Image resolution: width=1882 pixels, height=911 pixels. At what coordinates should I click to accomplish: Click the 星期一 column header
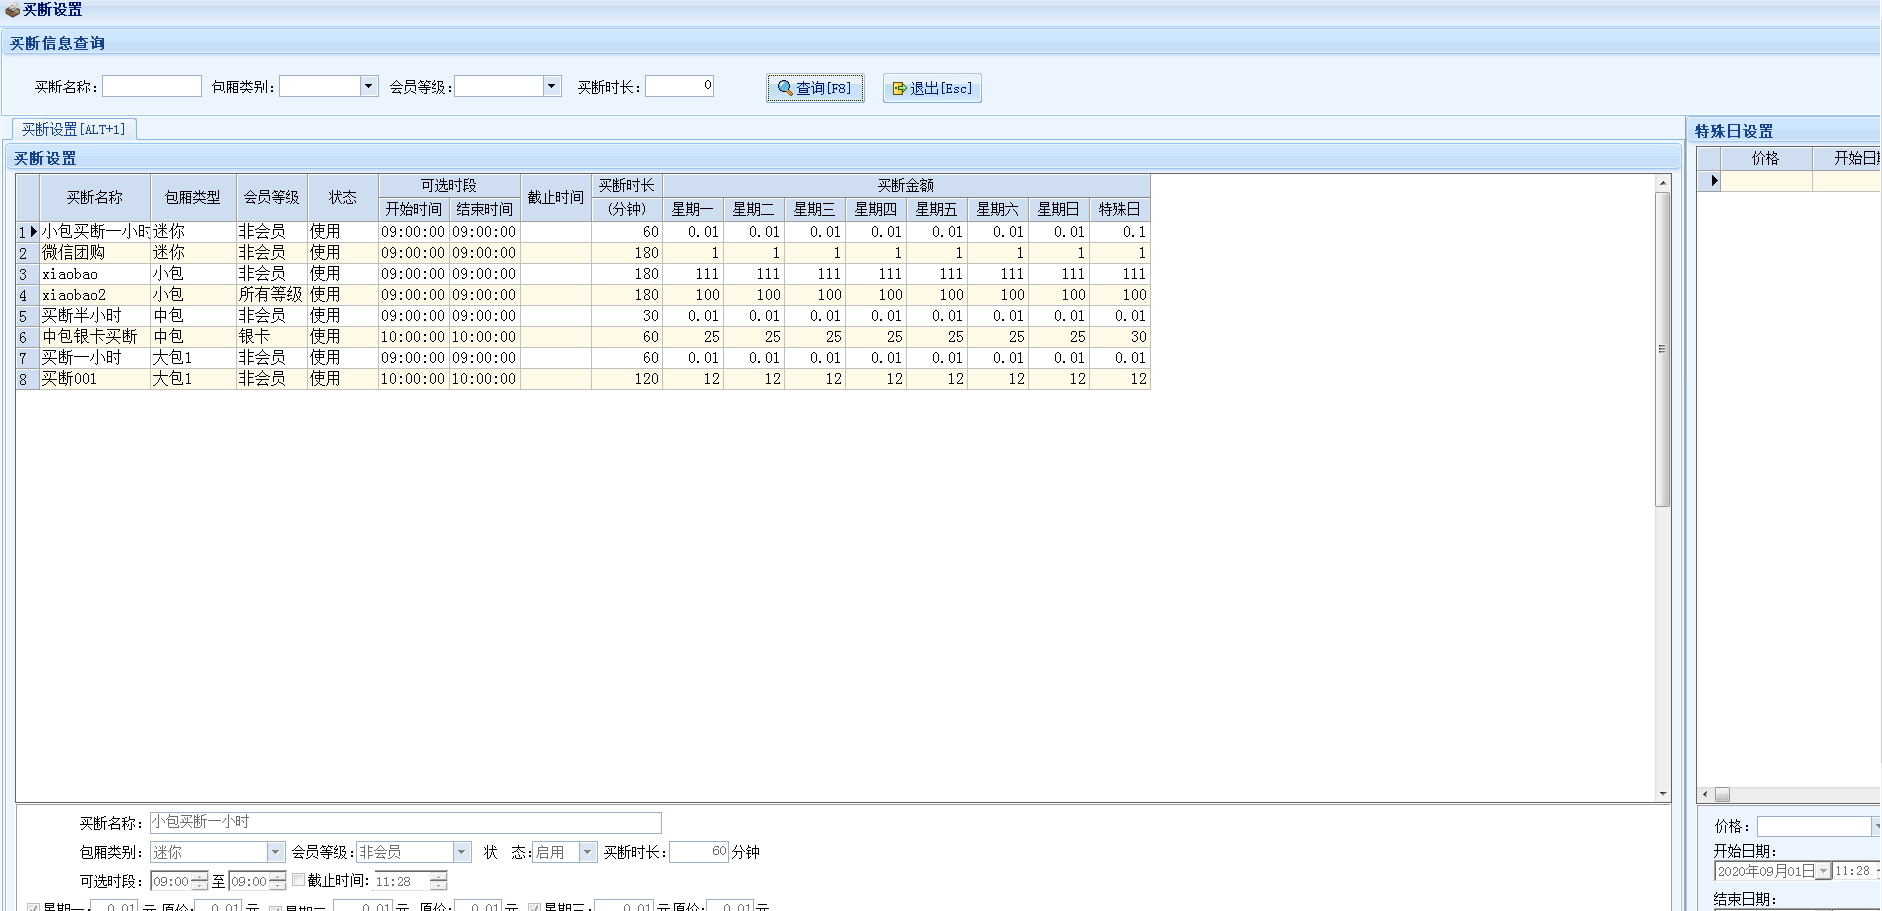click(692, 209)
